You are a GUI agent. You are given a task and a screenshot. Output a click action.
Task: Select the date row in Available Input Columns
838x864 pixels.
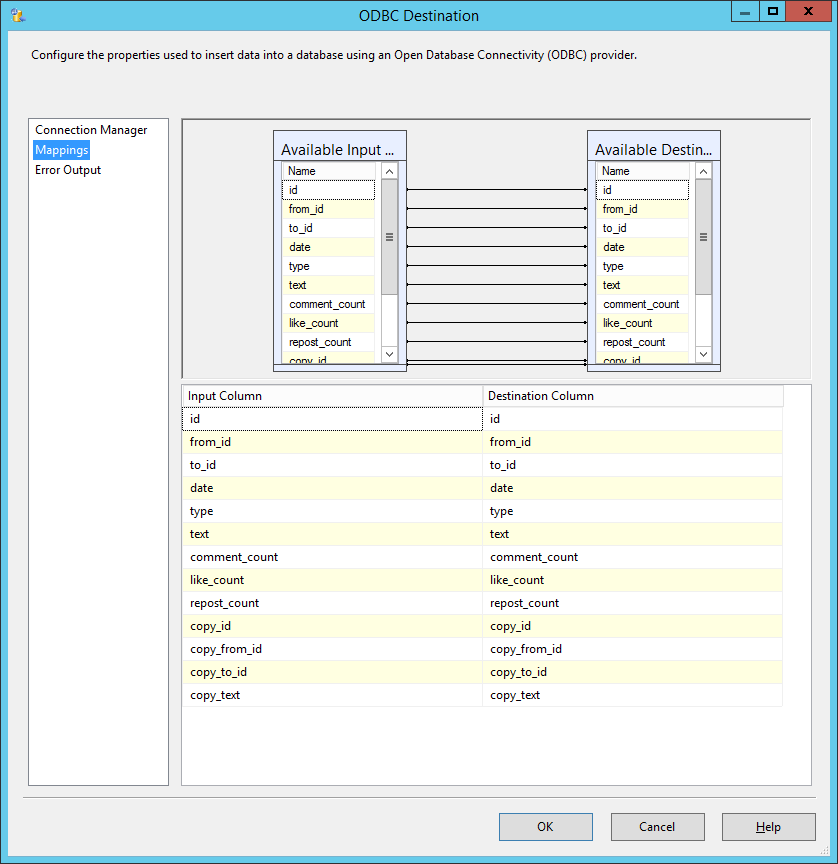tap(327, 247)
